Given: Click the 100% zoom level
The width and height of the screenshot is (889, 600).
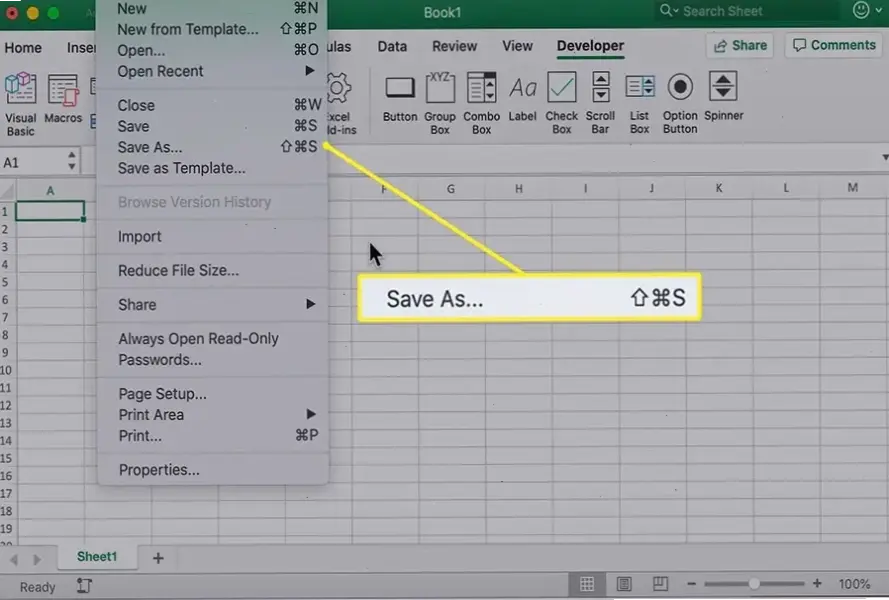Looking at the screenshot, I should (x=854, y=584).
